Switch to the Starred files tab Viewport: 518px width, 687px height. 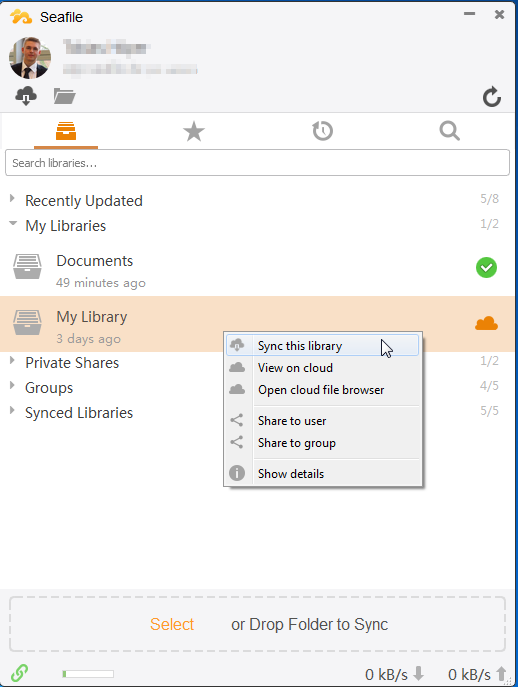(194, 131)
